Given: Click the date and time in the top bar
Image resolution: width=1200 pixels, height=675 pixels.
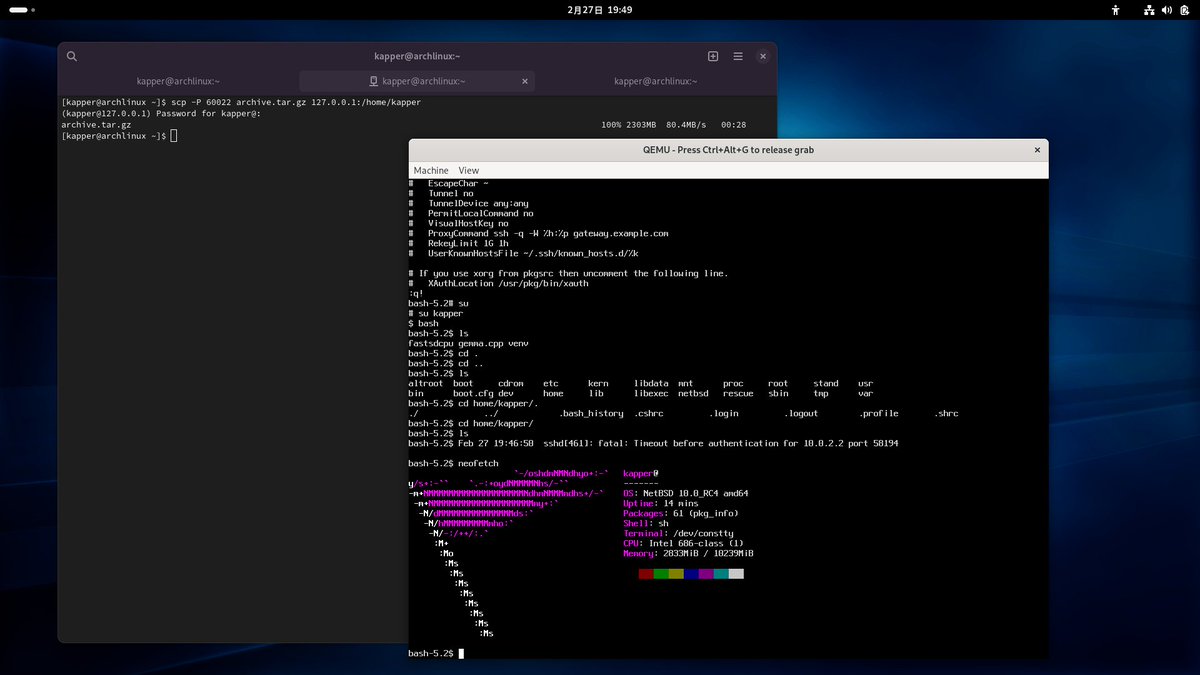Looking at the screenshot, I should (x=600, y=10).
